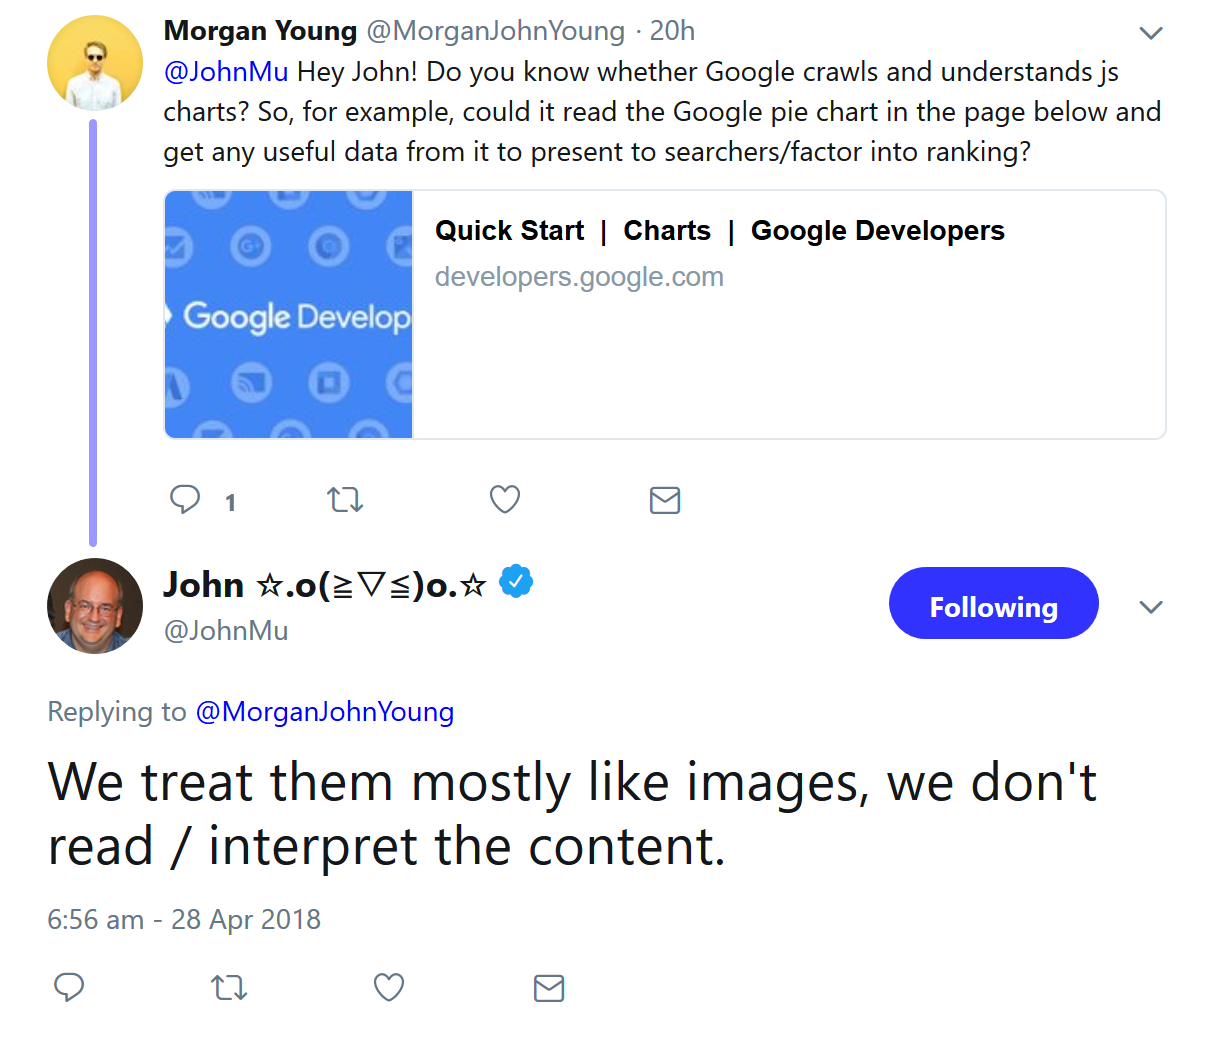Click the 20h timestamp on Morgan's tweet
Screen dimensions: 1219x1049
[x=671, y=31]
